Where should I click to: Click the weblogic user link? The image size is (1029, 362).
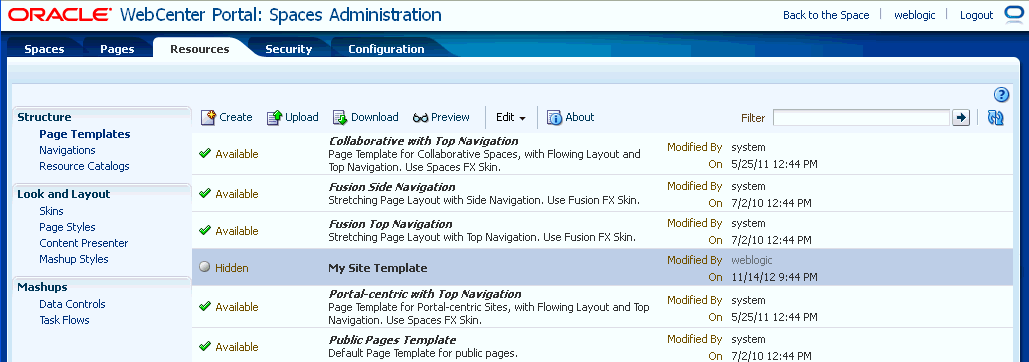915,15
